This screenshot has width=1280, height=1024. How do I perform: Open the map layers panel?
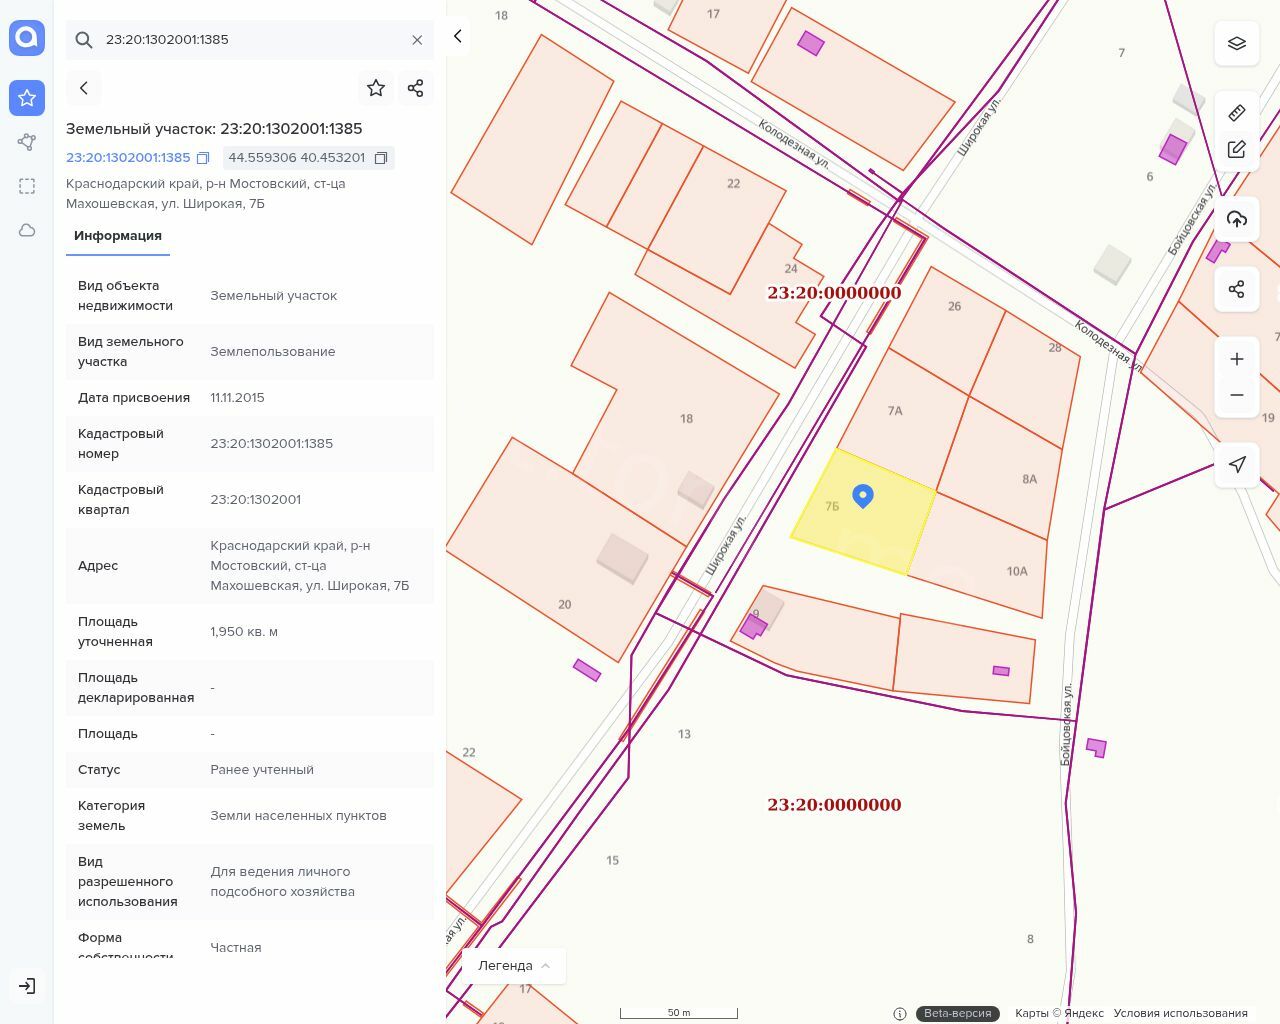(1237, 43)
